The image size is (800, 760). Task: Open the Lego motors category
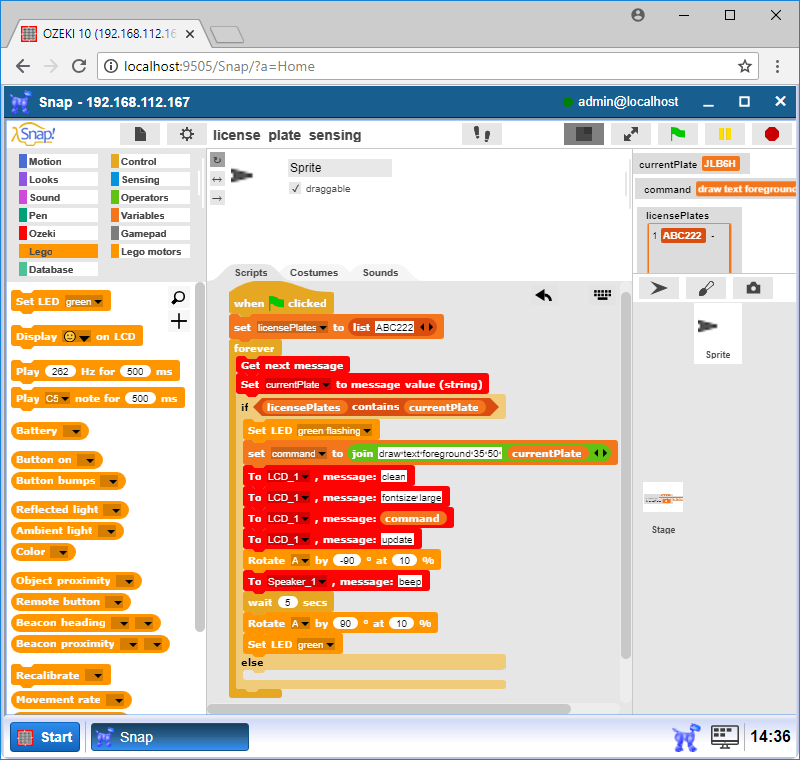150,251
